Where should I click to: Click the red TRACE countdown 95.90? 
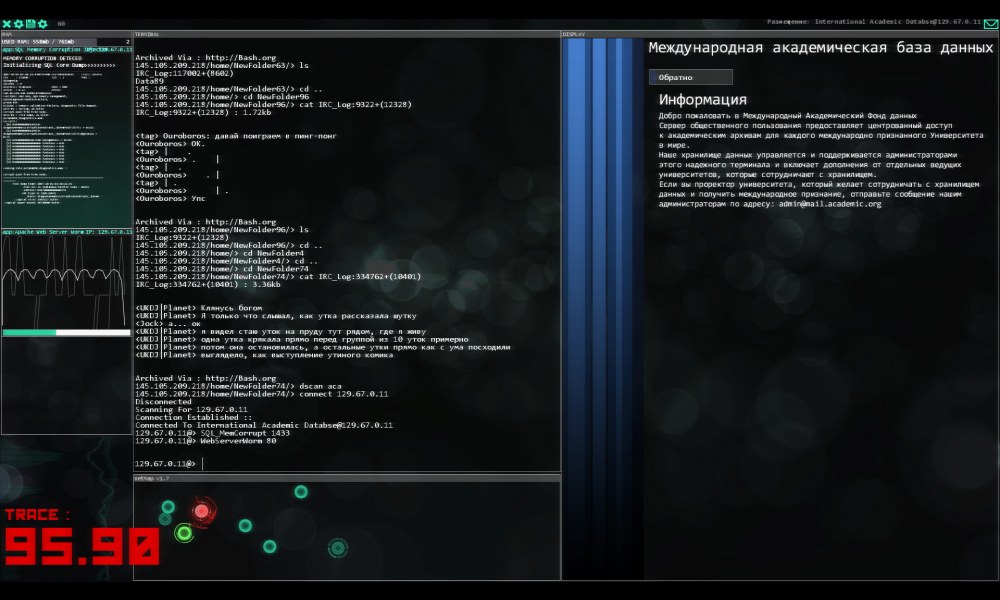[x=82, y=547]
